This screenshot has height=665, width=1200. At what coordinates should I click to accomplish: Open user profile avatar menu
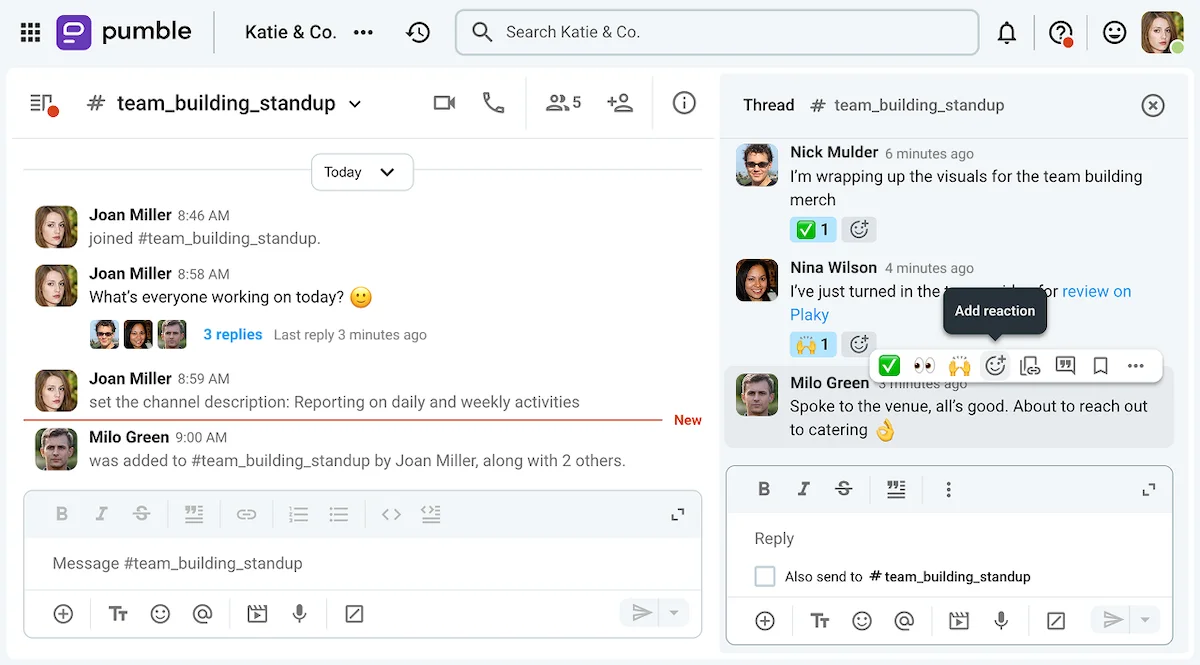coord(1162,33)
